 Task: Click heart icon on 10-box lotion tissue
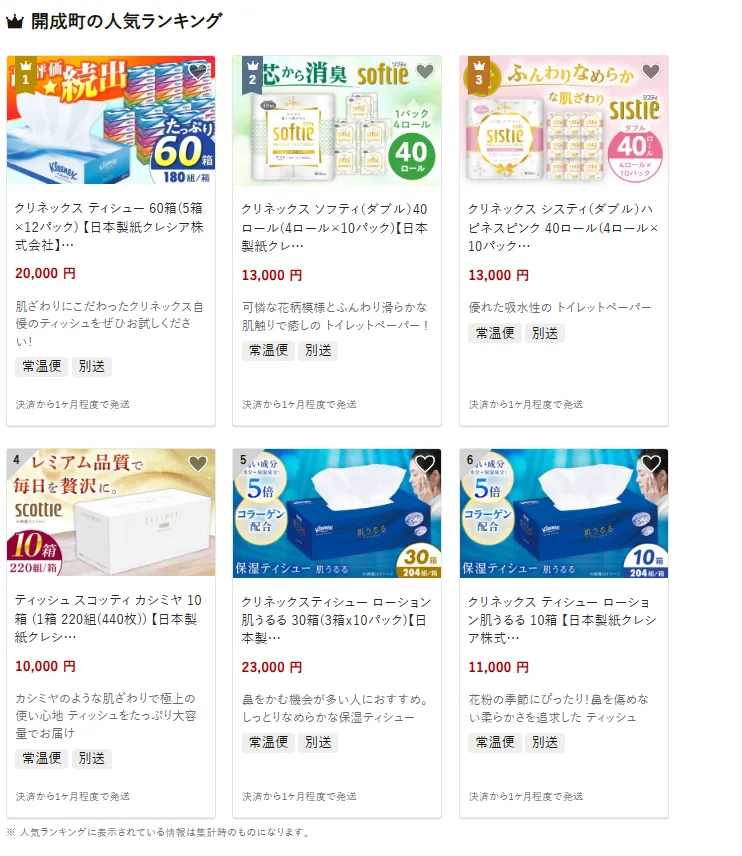[651, 463]
